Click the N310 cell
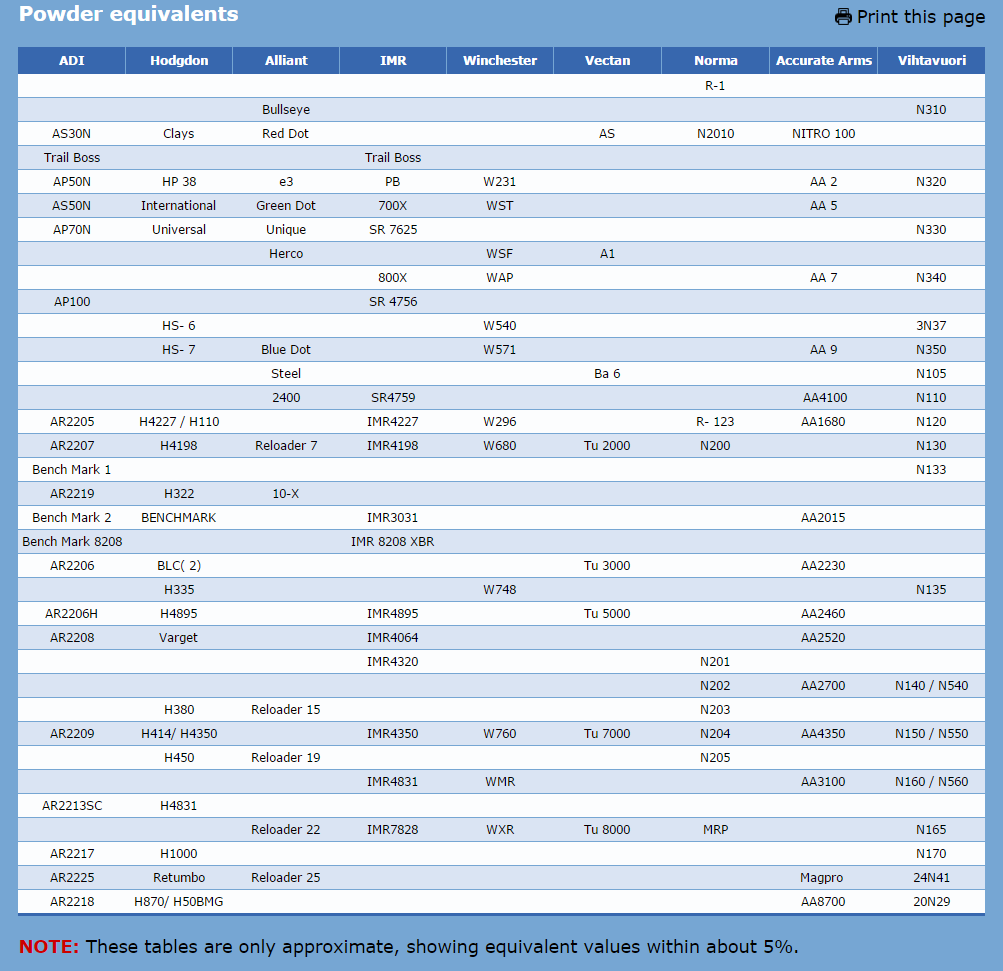 (931, 110)
